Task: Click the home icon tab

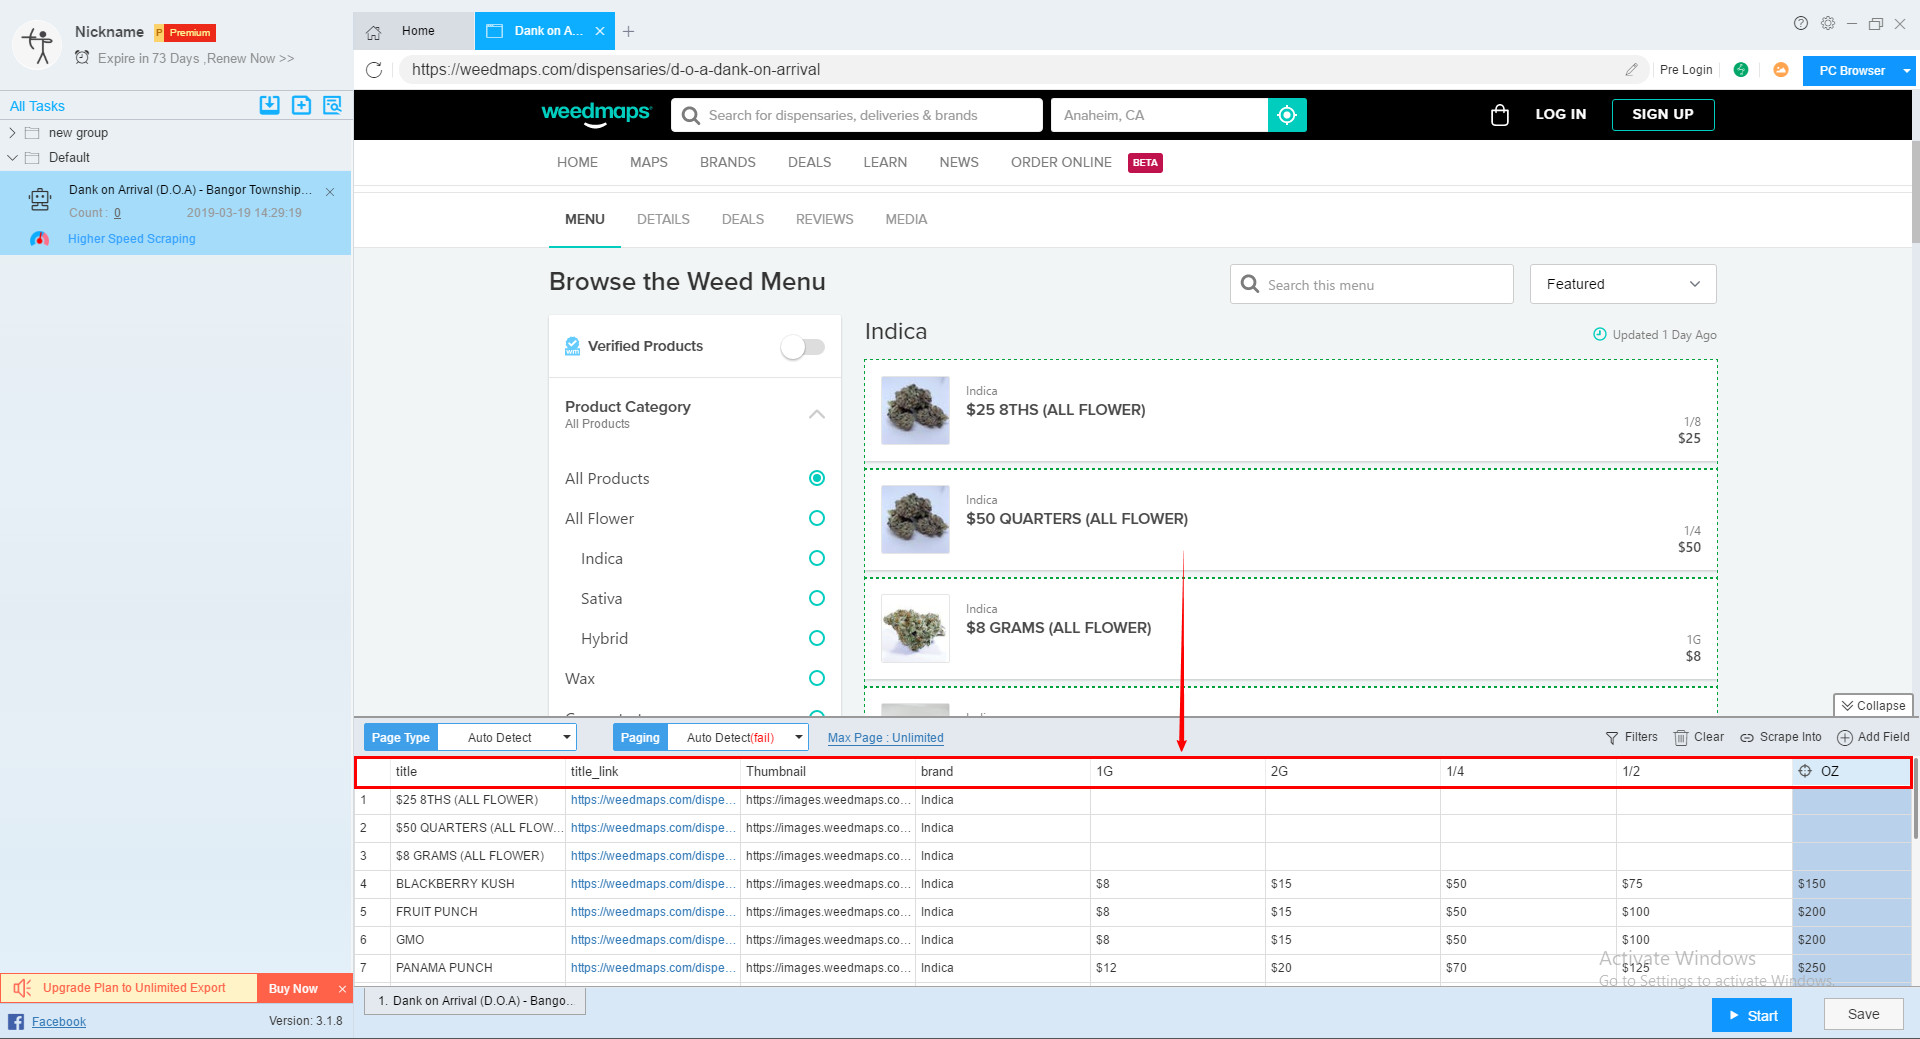Action: point(374,32)
